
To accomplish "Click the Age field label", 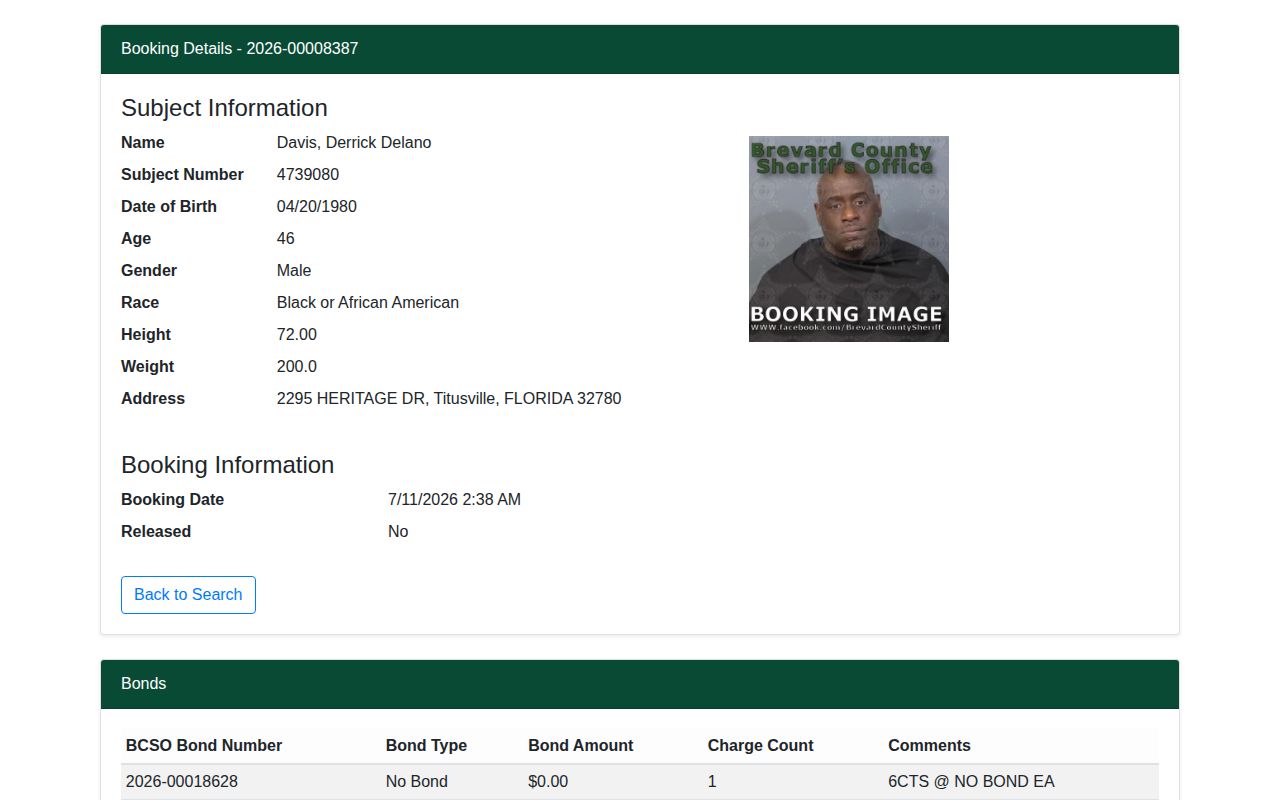I will (x=136, y=239).
